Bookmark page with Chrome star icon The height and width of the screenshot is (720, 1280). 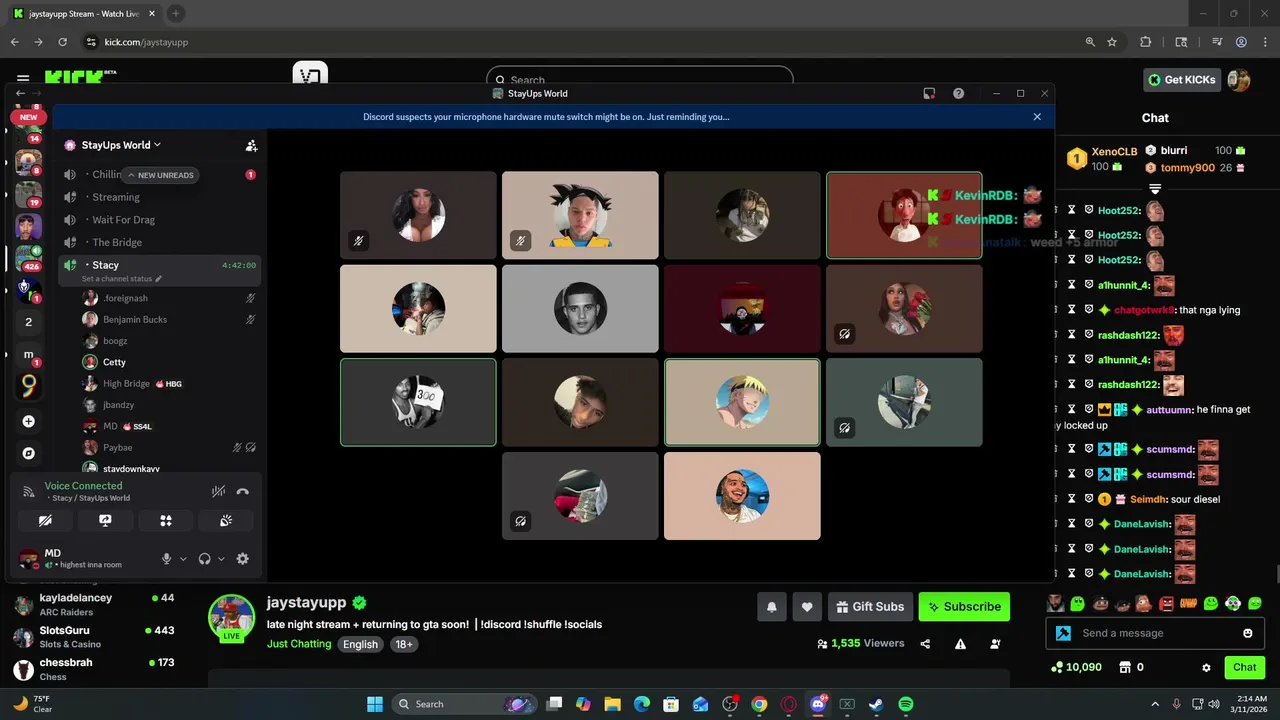(1112, 42)
